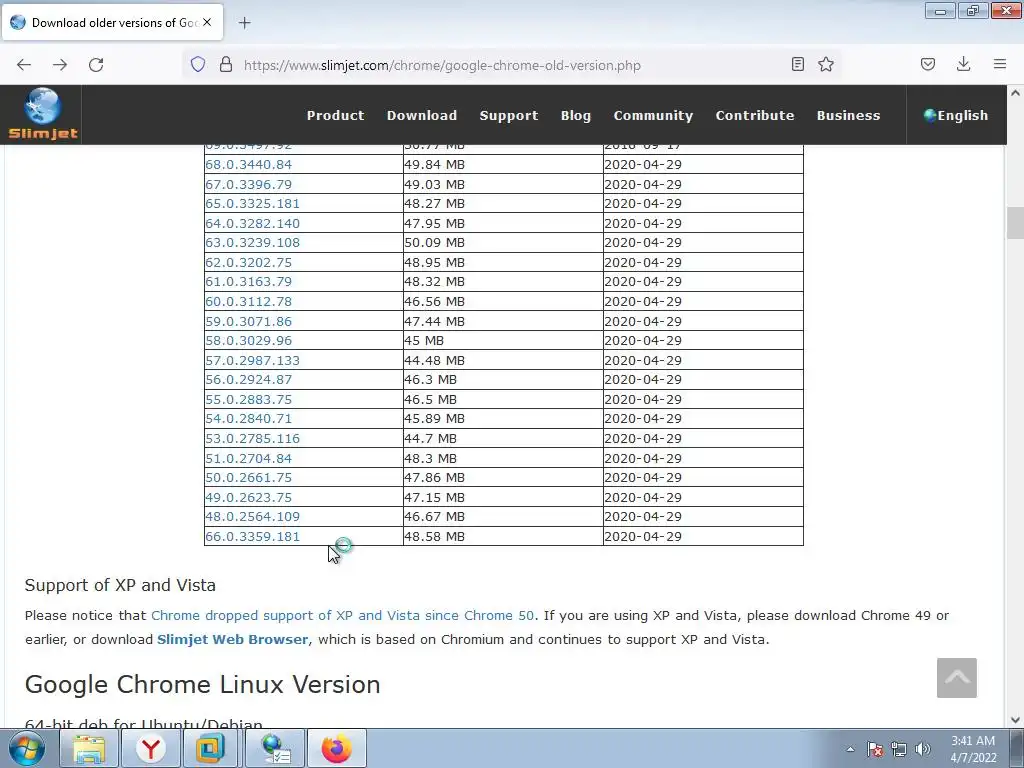Click the Slimjet logo
1024x768 pixels.
(43, 114)
